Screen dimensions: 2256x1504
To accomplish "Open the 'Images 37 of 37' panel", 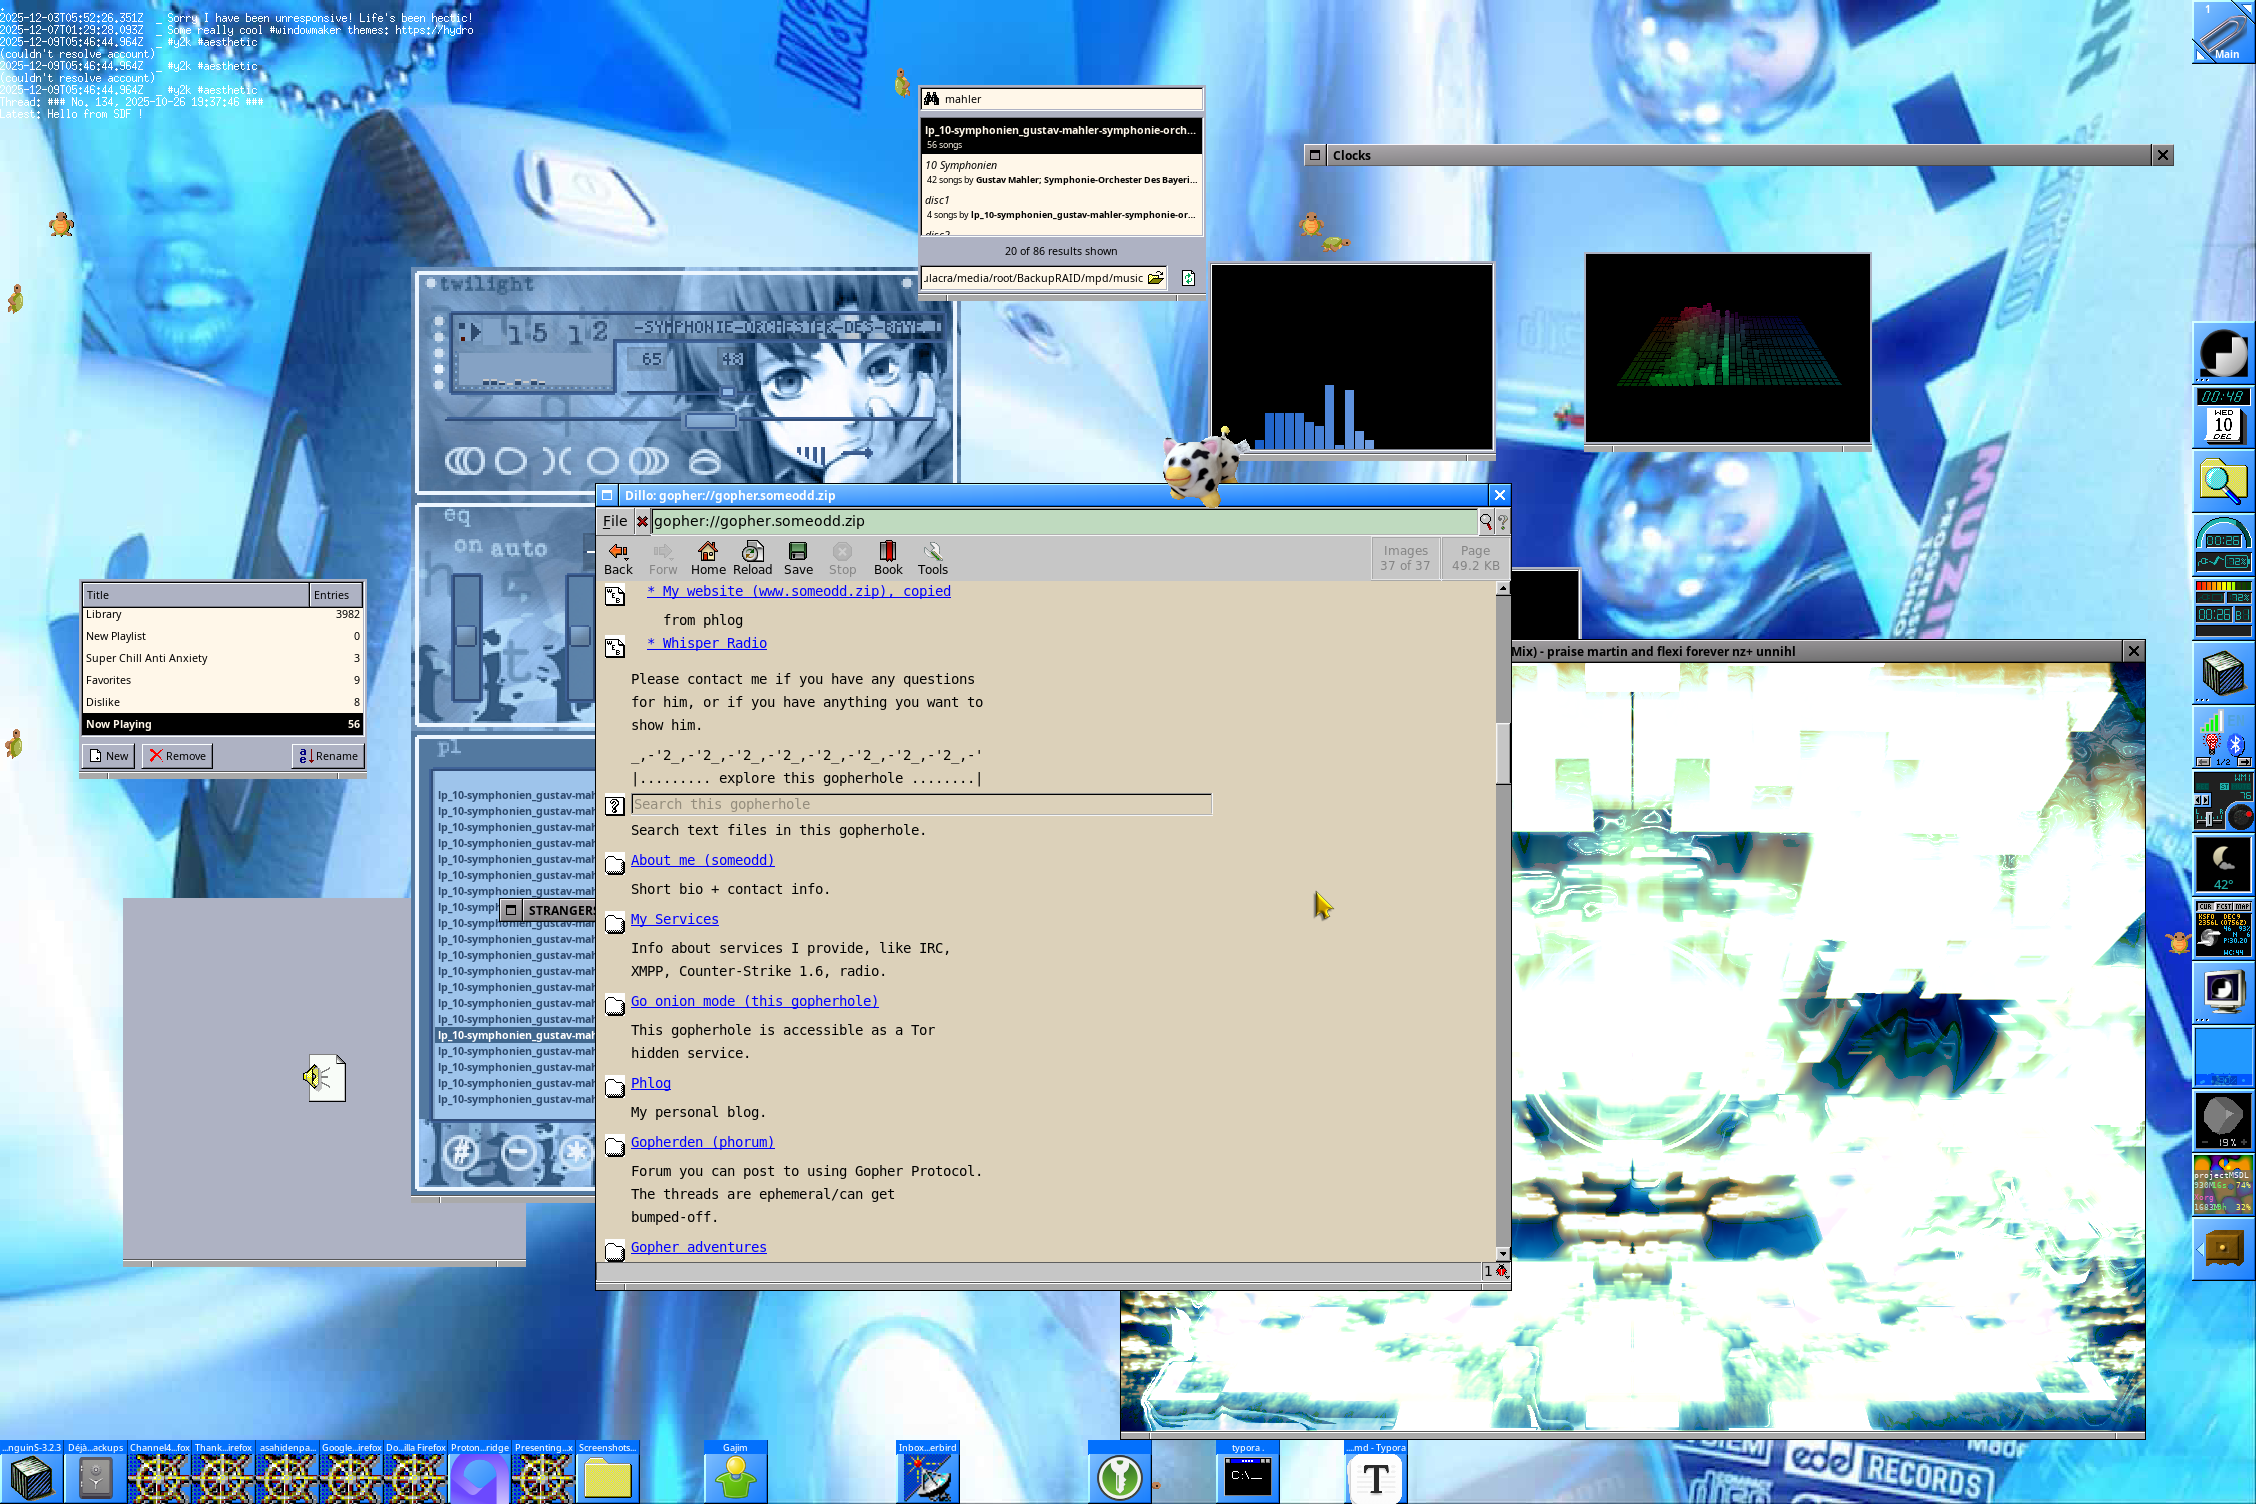I will click(x=1405, y=558).
